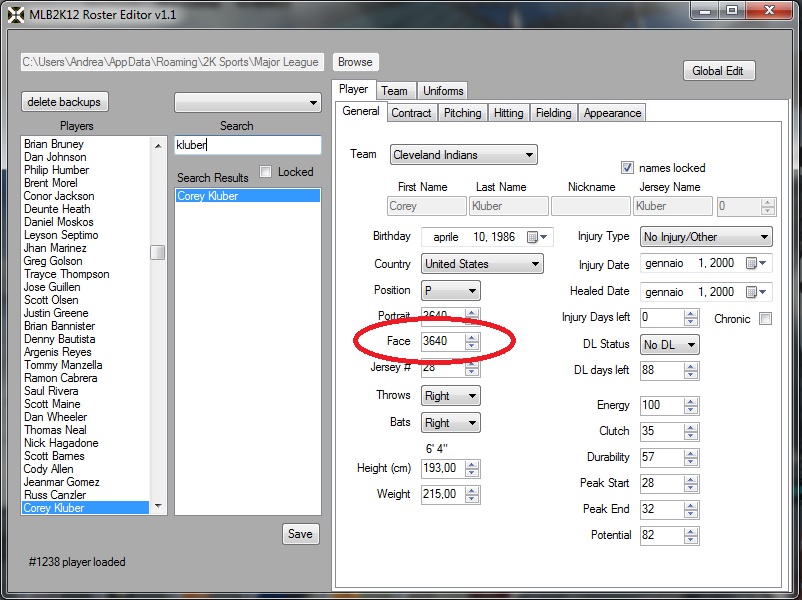
Task: Click the Players list scroll up arrow
Action: click(158, 146)
